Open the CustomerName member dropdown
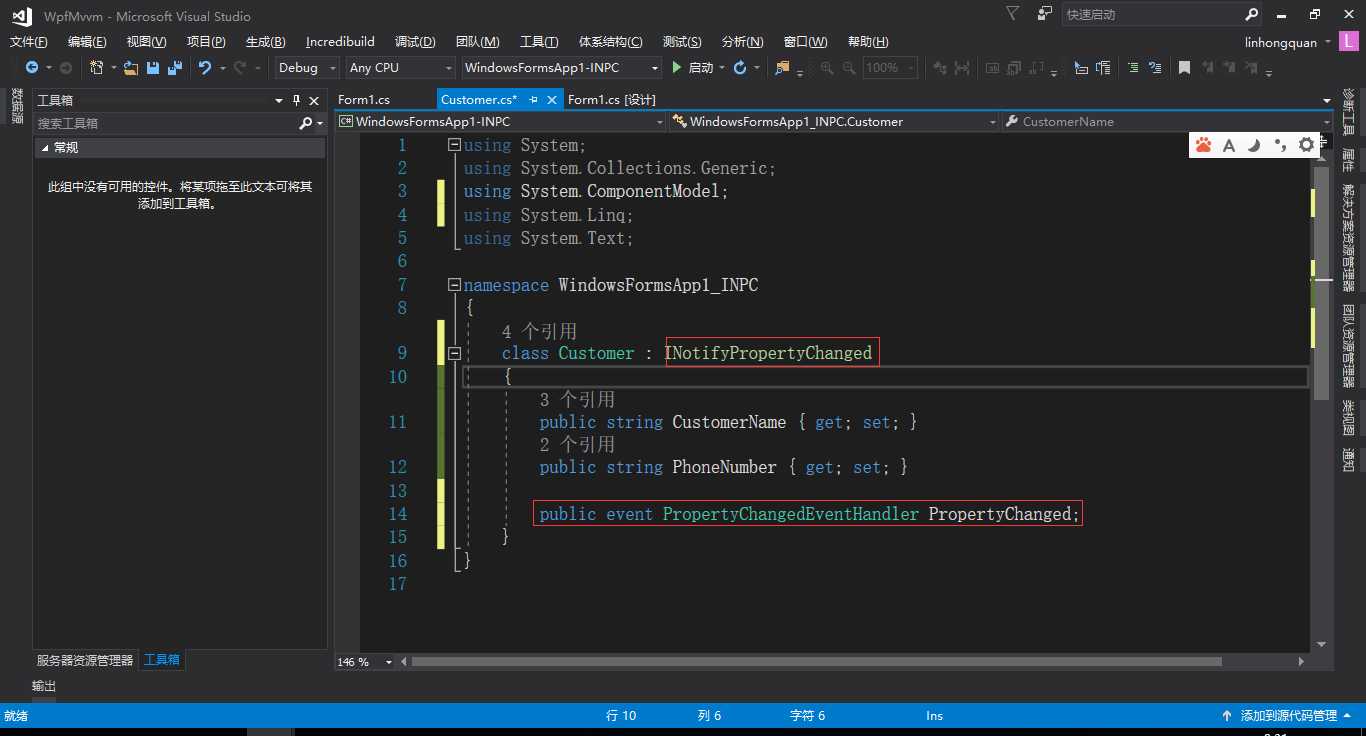 (1168, 121)
